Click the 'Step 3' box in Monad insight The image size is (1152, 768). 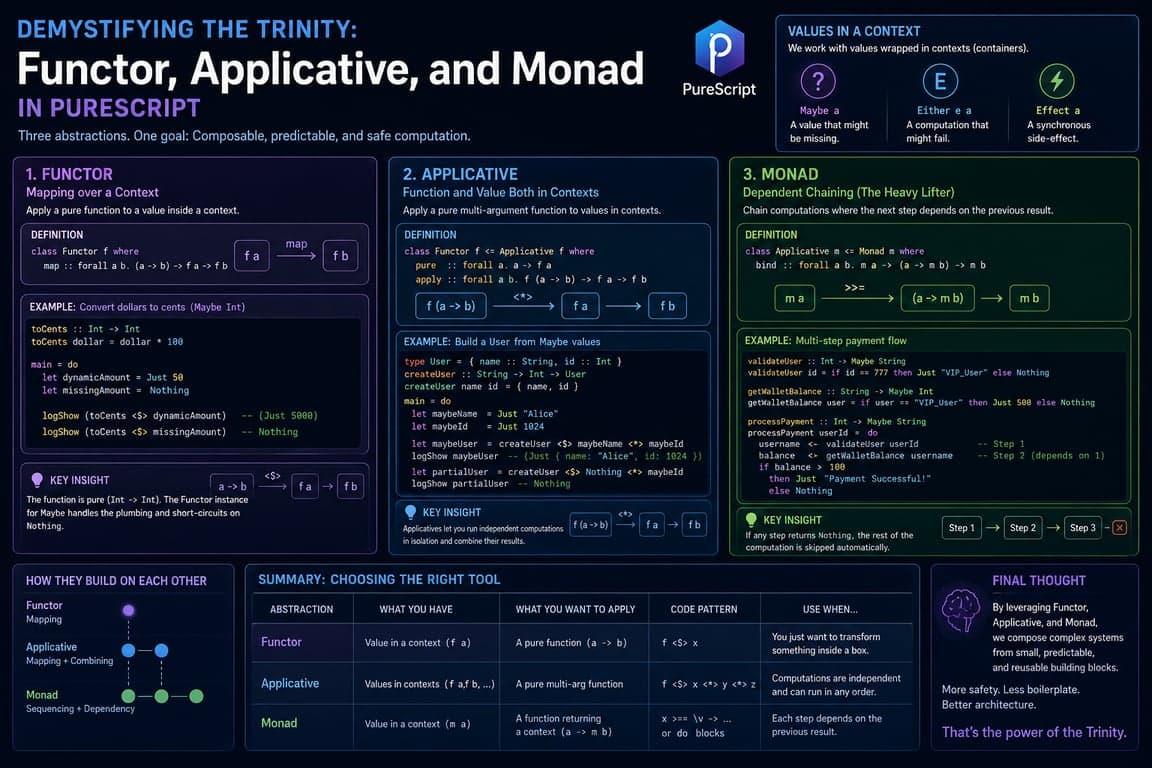tap(1083, 528)
